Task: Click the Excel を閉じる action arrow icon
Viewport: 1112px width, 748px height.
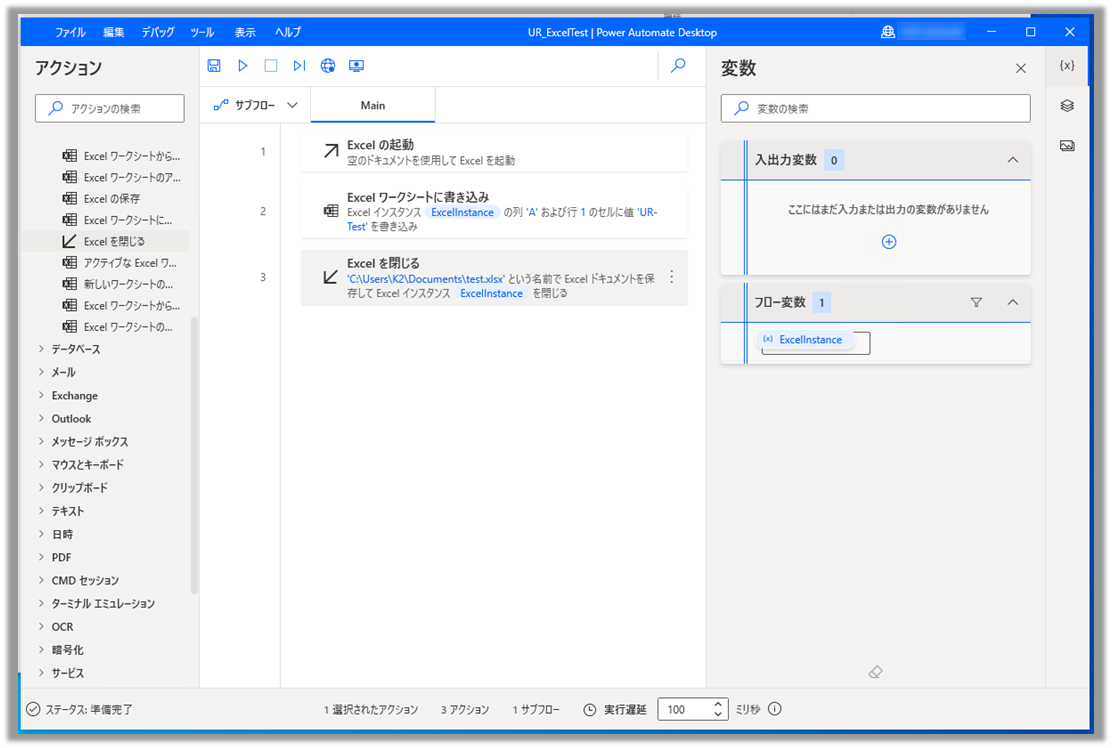Action: (x=330, y=277)
